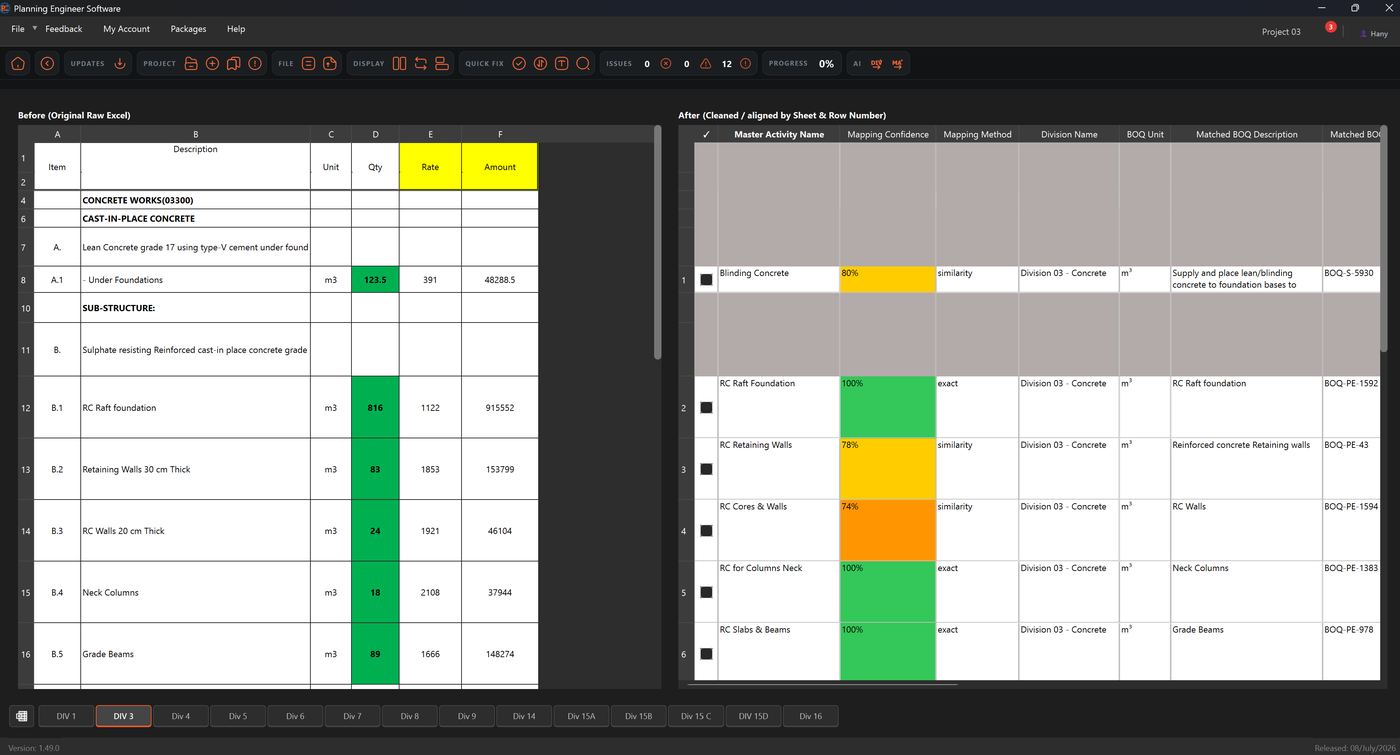Go to the Home icon
Screen dimensions: 1400x755
[18, 63]
